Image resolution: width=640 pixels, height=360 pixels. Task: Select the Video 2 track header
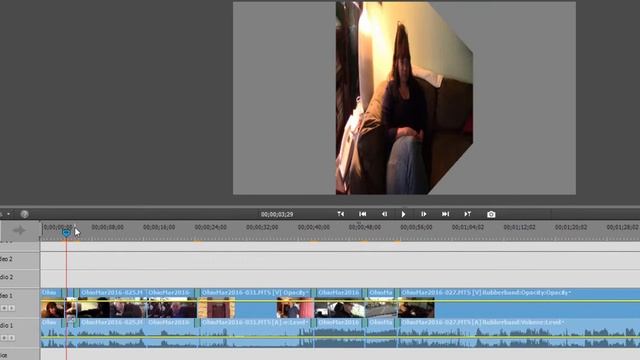pos(20,259)
